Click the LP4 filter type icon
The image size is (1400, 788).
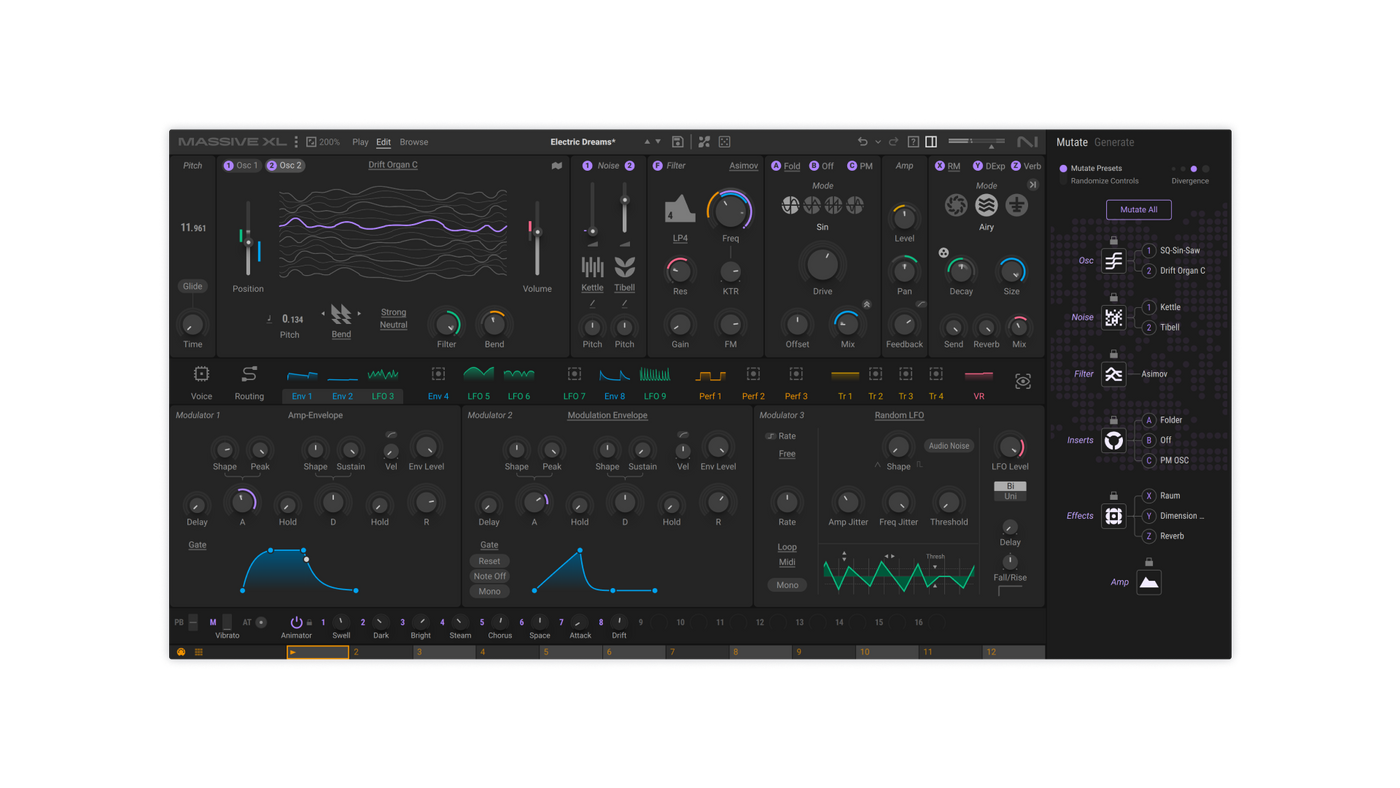click(680, 210)
